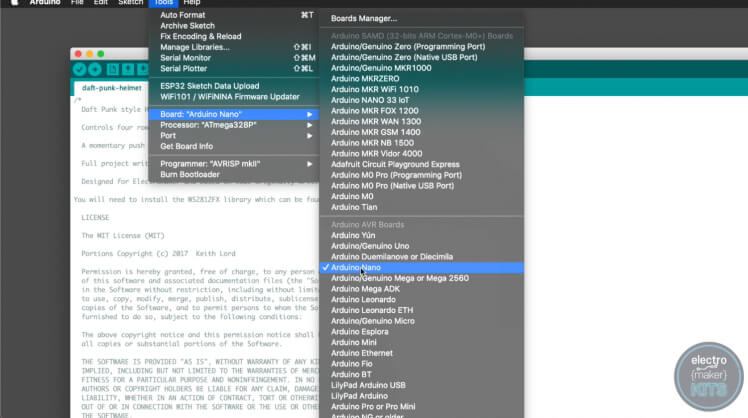
Task: Click the Verify checkmark toolbar icon
Action: click(x=80, y=70)
